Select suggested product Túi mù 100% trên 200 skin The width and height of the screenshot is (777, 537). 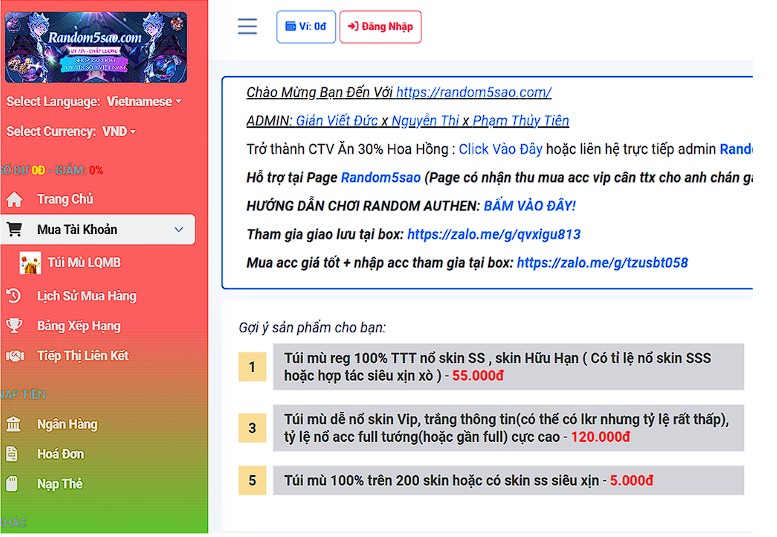pyautogui.click(x=508, y=481)
